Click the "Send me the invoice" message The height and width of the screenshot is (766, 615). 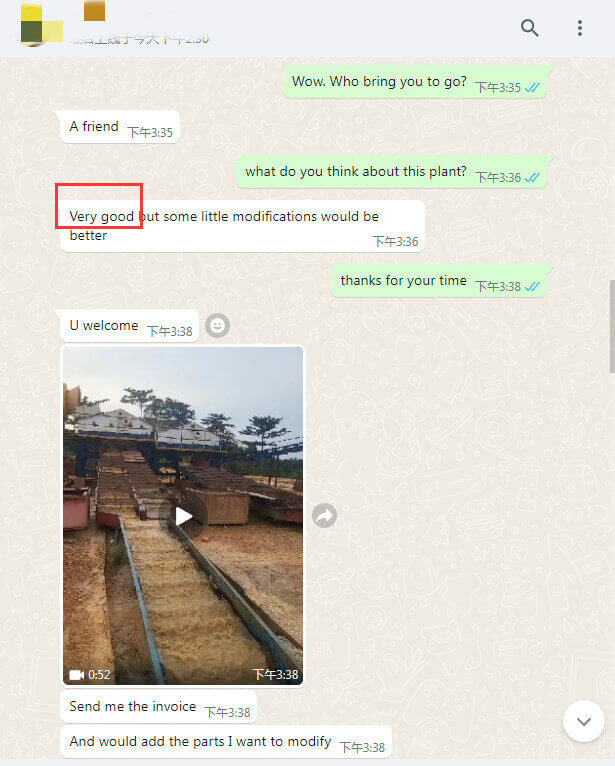(158, 706)
